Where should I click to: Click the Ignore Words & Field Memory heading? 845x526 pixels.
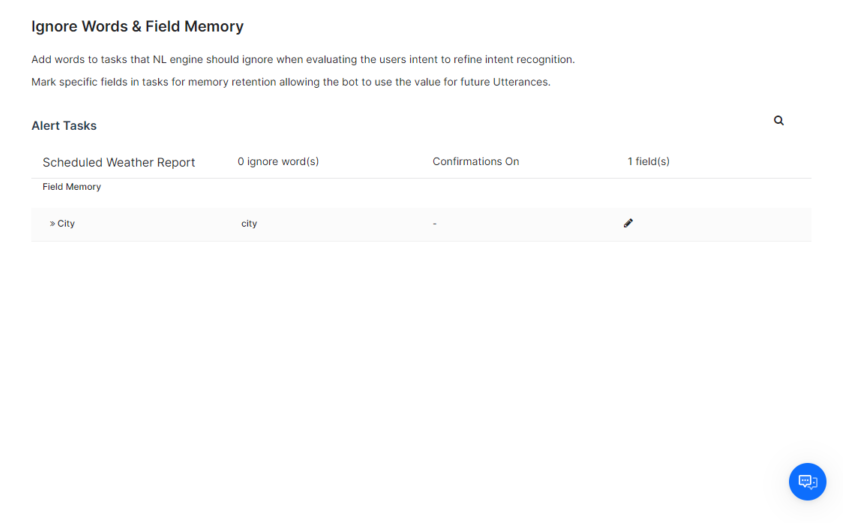pos(137,27)
